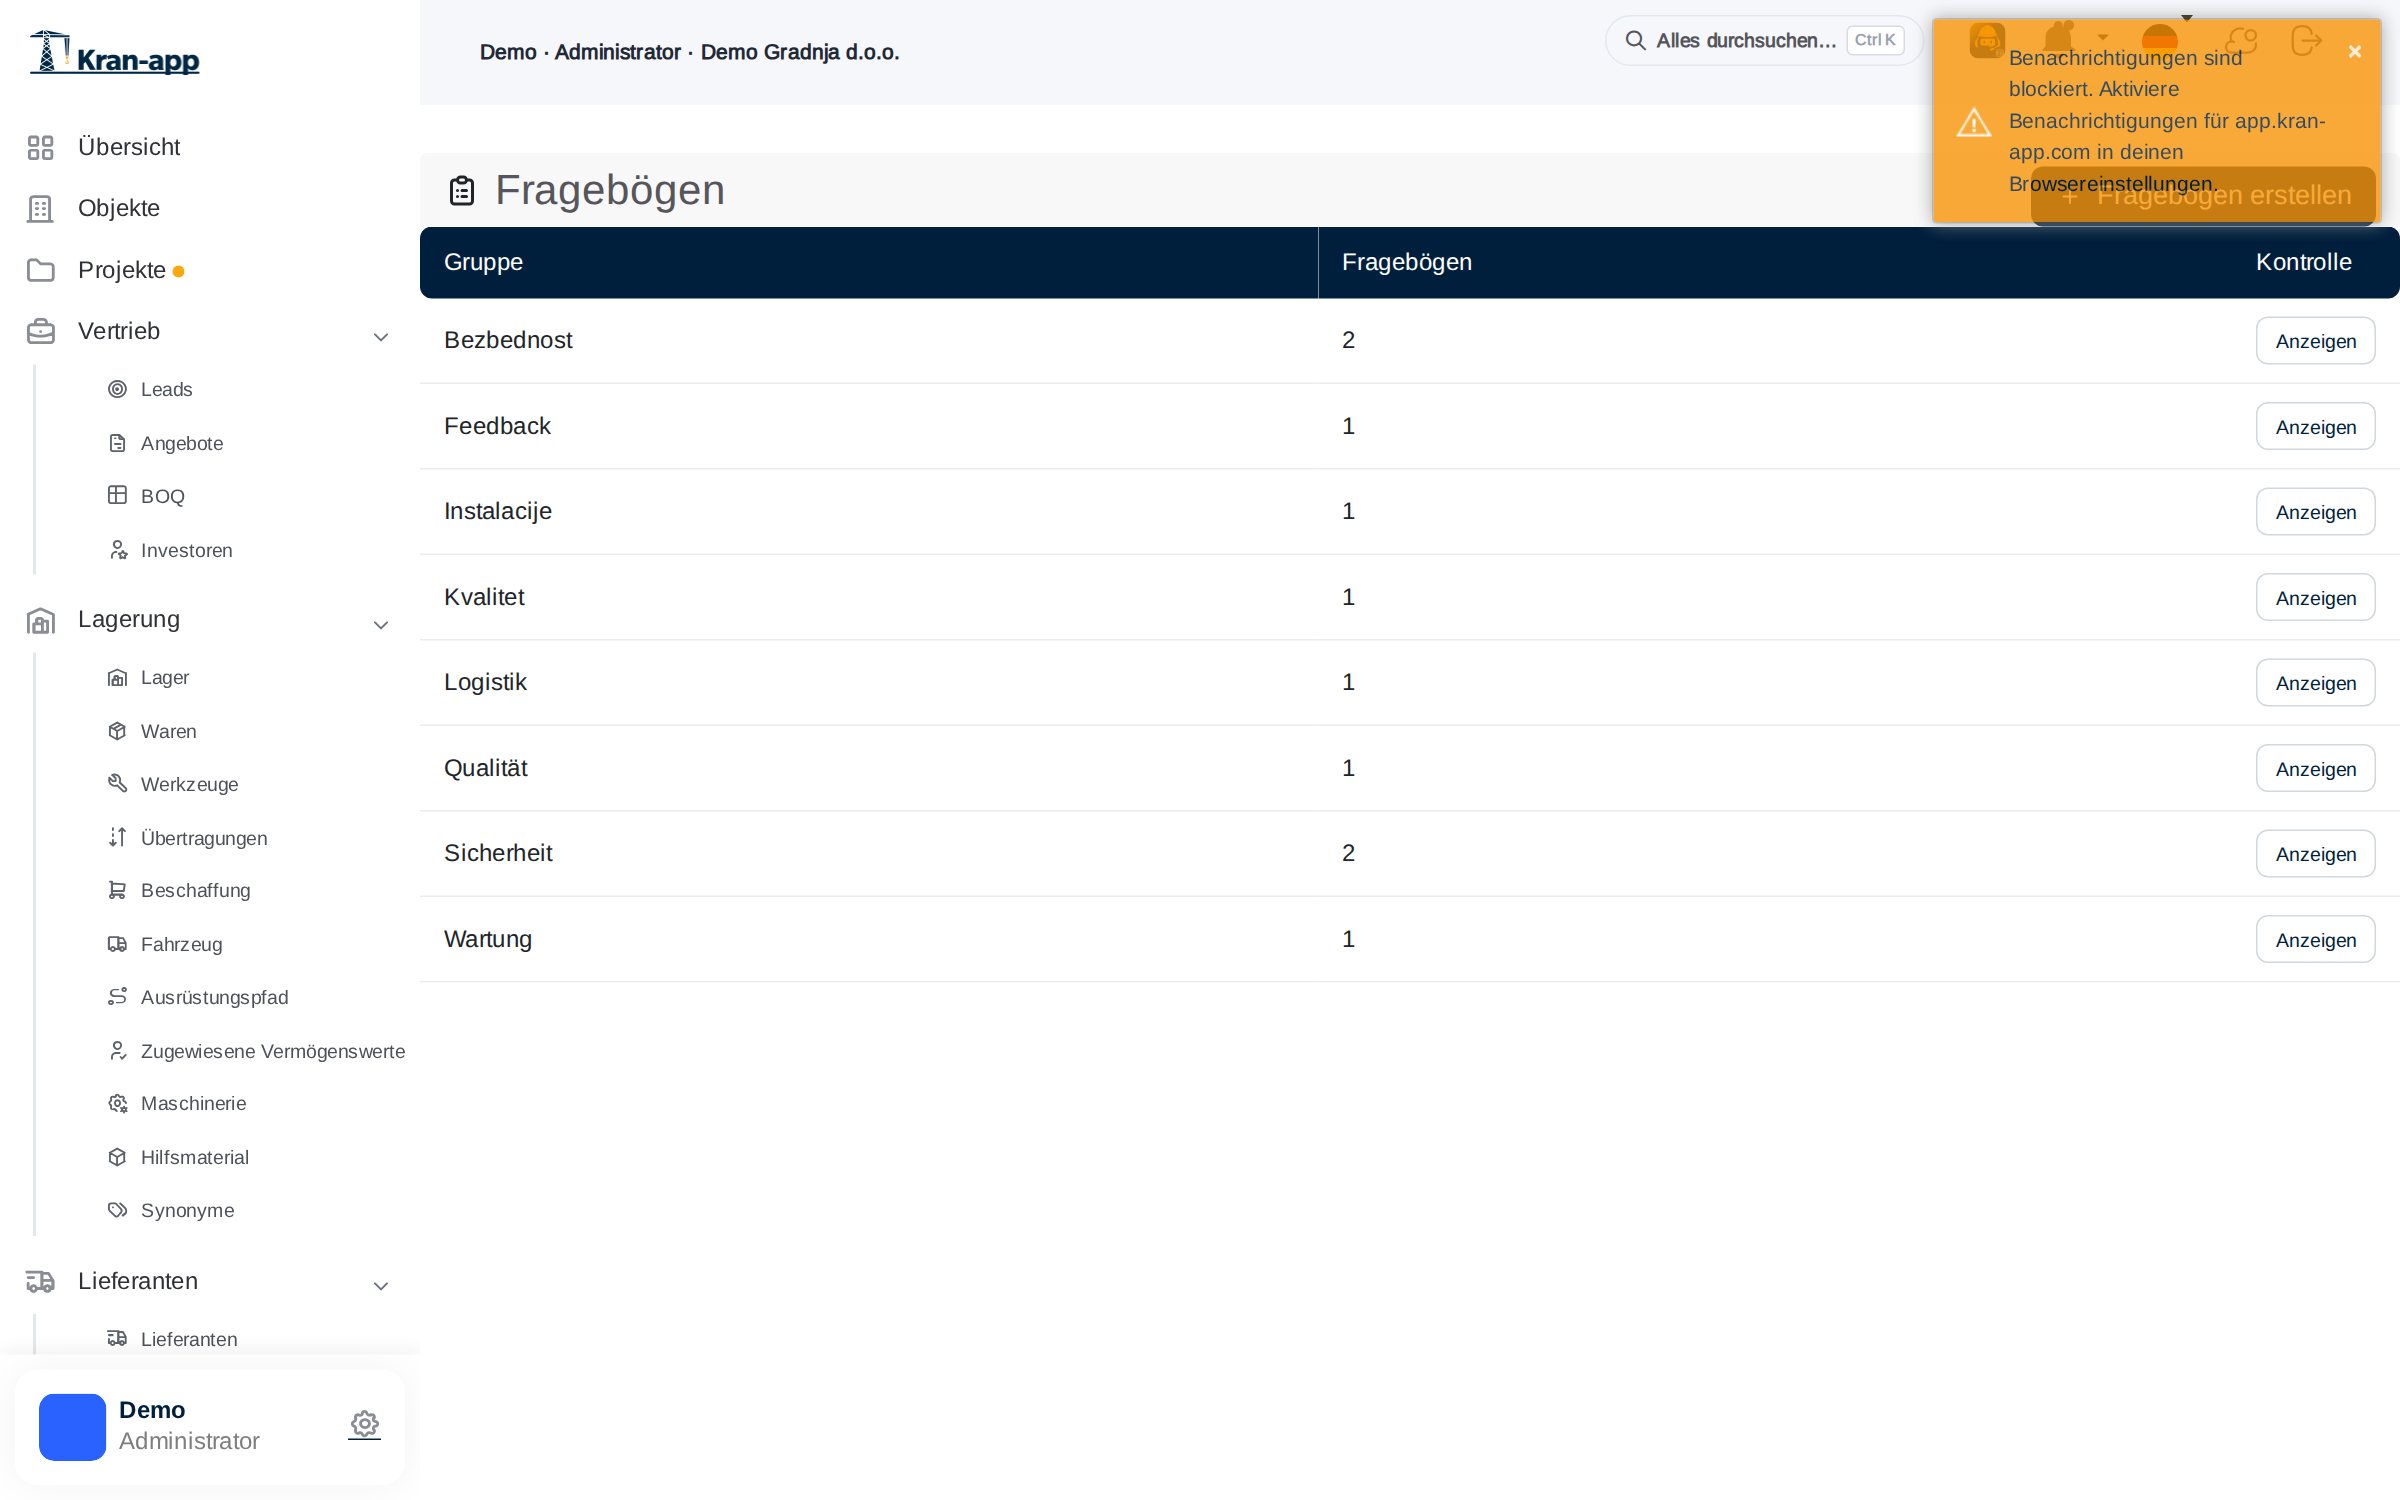Click Anzeigen for Wartung row
This screenshot has height=1500, width=2400.
point(2315,939)
